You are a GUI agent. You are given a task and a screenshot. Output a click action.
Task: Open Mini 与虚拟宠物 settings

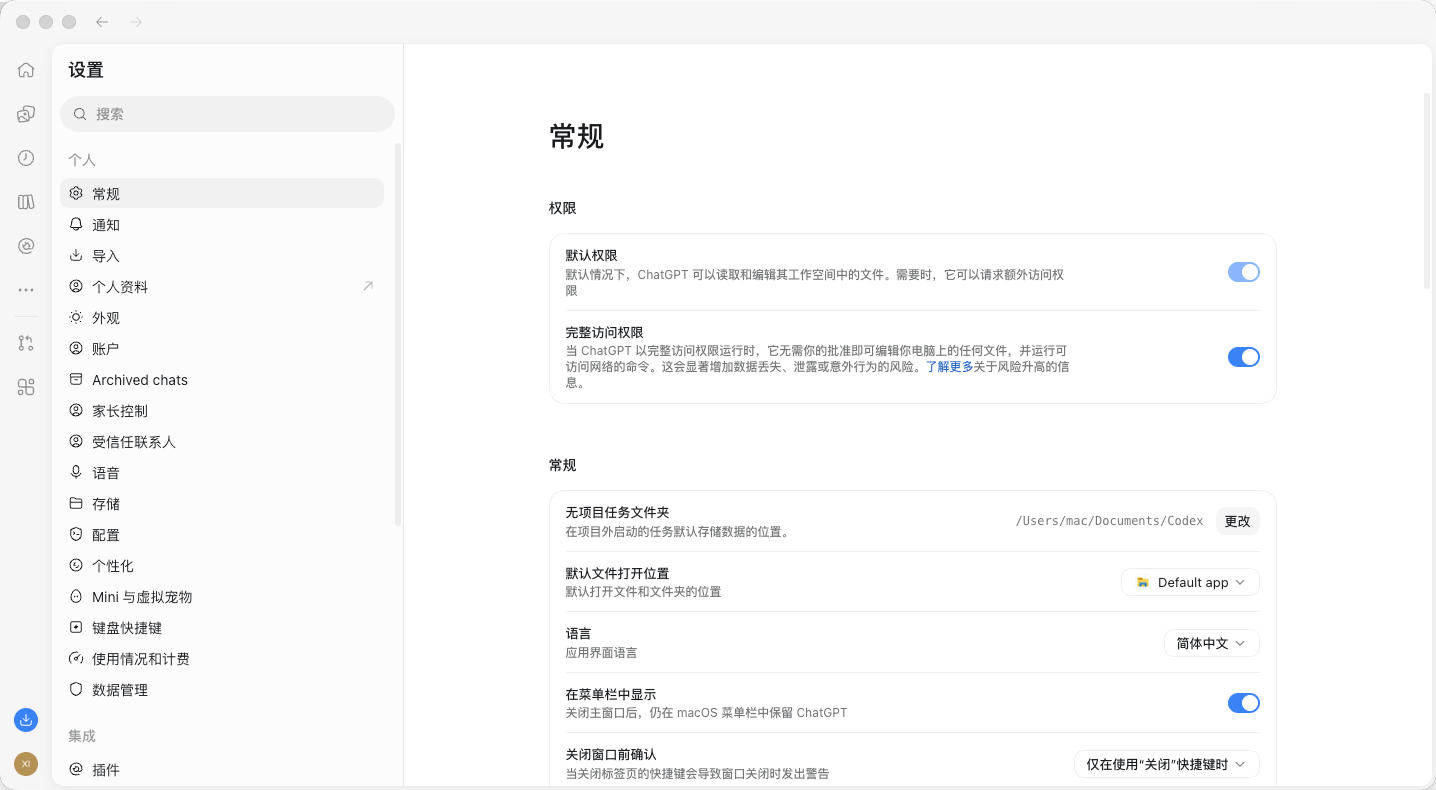click(222, 597)
